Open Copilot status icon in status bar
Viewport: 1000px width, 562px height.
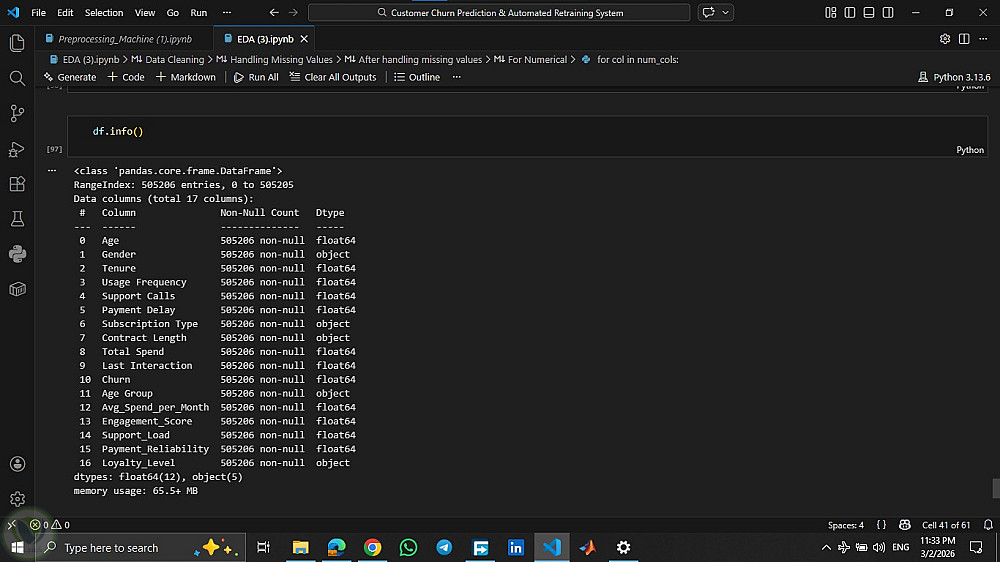pyautogui.click(x=904, y=525)
